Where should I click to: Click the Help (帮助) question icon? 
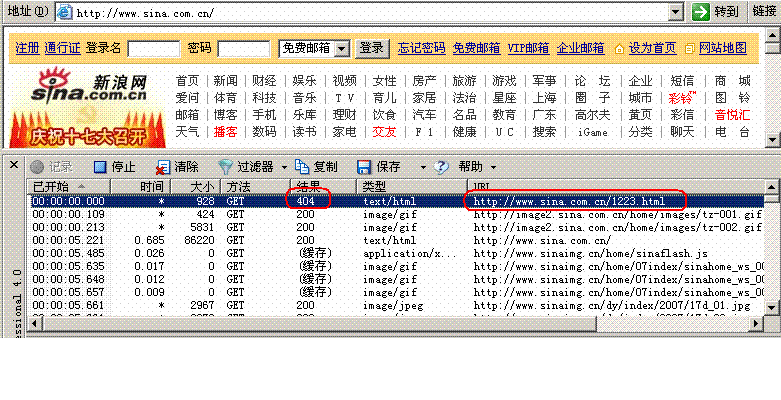tap(441, 166)
